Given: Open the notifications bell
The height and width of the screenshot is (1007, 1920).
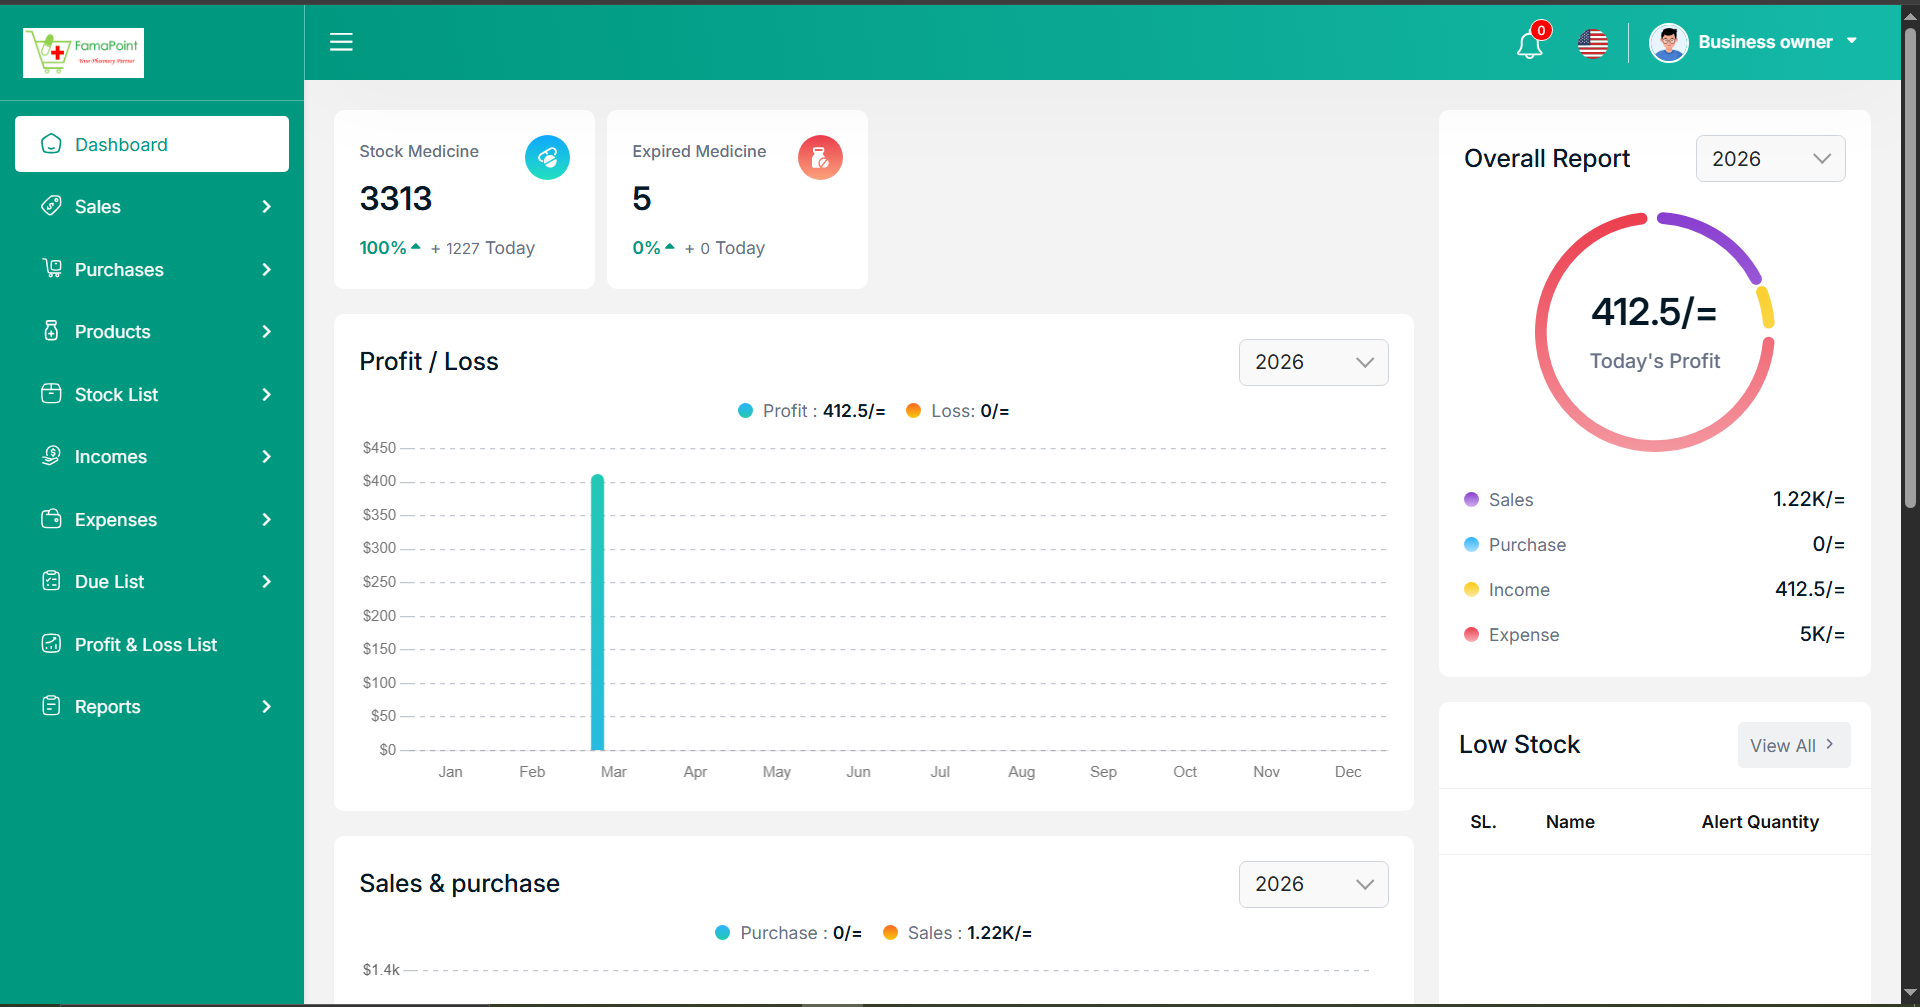Looking at the screenshot, I should [1529, 45].
